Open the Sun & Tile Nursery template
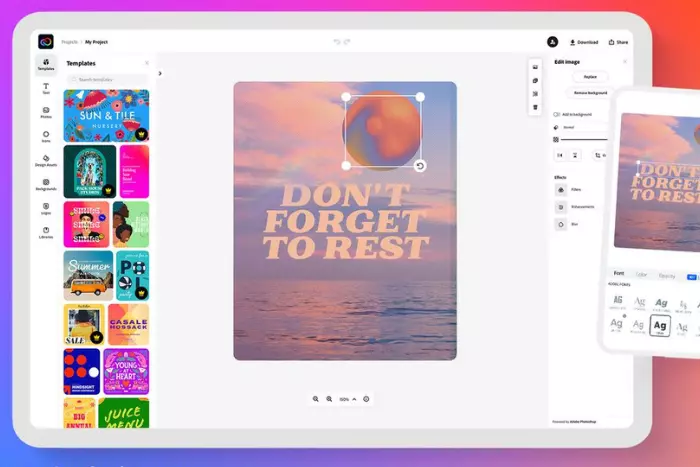This screenshot has width=700, height=467. 106,116
